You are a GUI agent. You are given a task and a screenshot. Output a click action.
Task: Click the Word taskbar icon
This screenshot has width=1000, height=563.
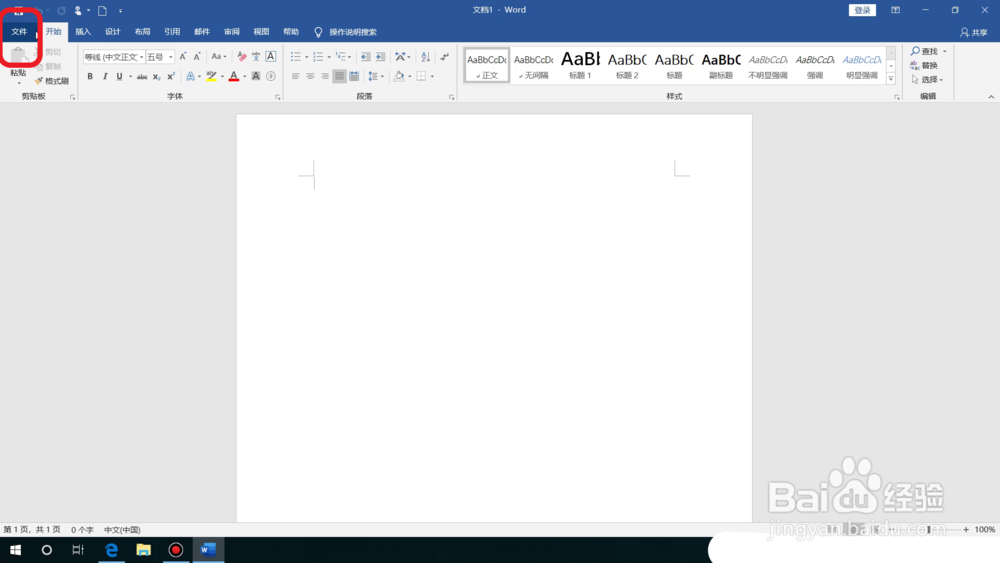208,550
